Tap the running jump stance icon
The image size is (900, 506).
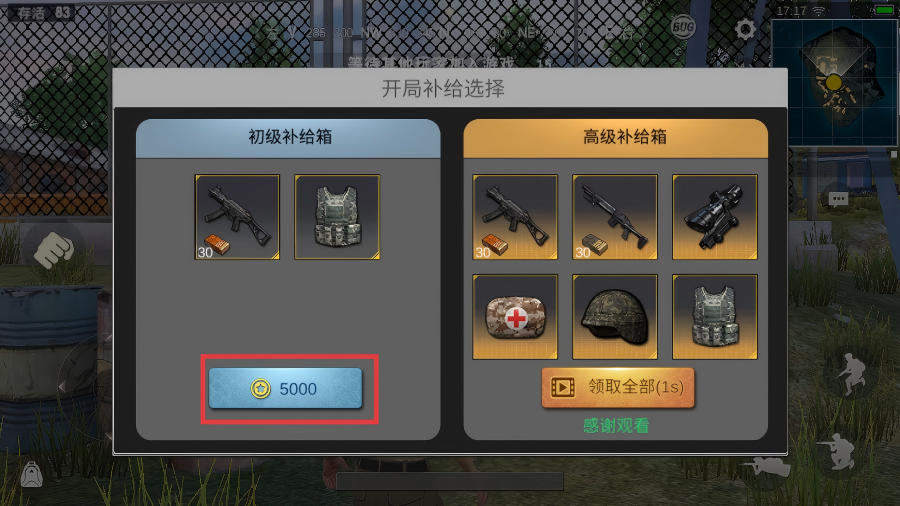click(851, 374)
